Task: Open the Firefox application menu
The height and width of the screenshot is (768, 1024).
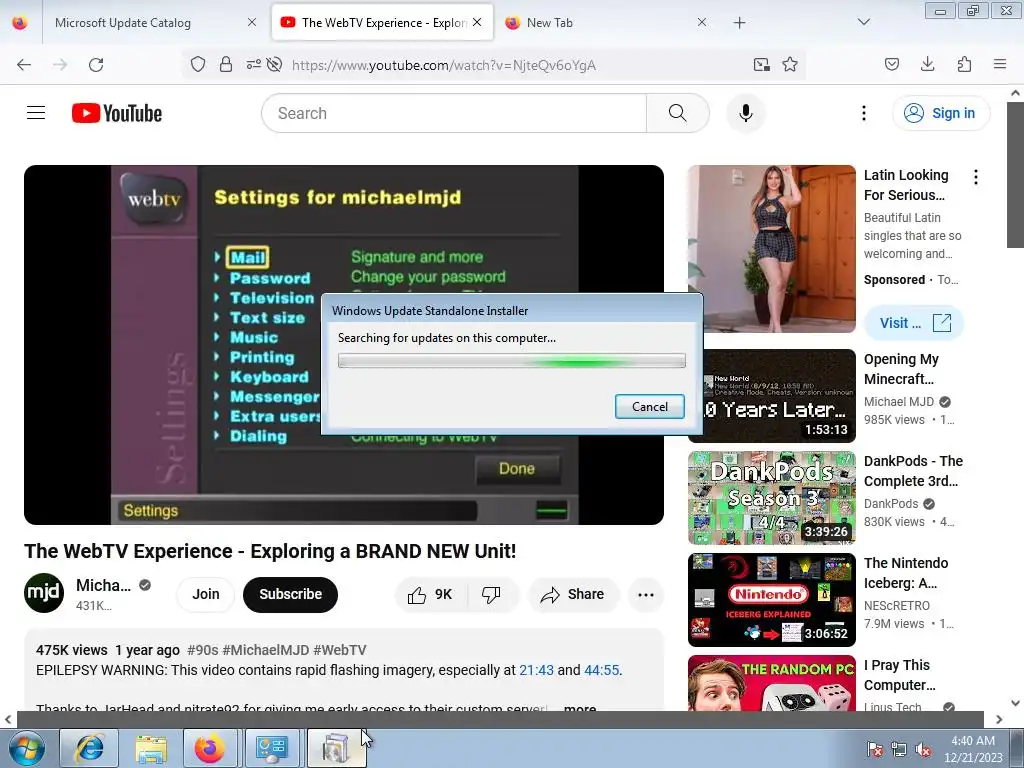Action: click(x=1000, y=64)
